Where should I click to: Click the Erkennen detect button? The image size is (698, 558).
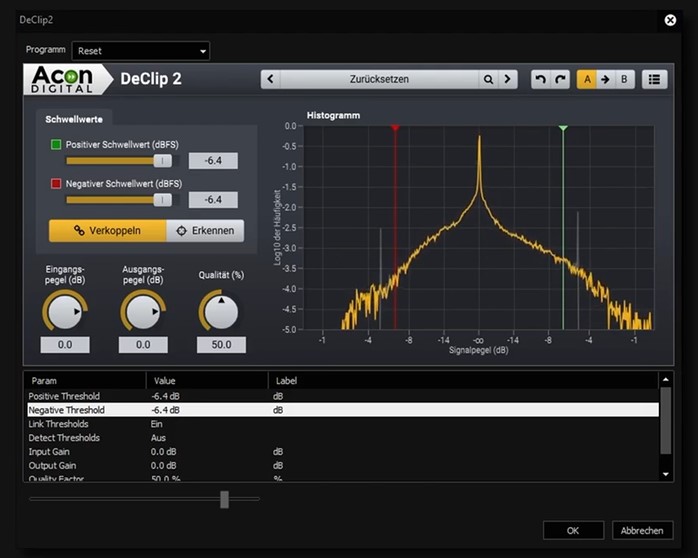205,230
